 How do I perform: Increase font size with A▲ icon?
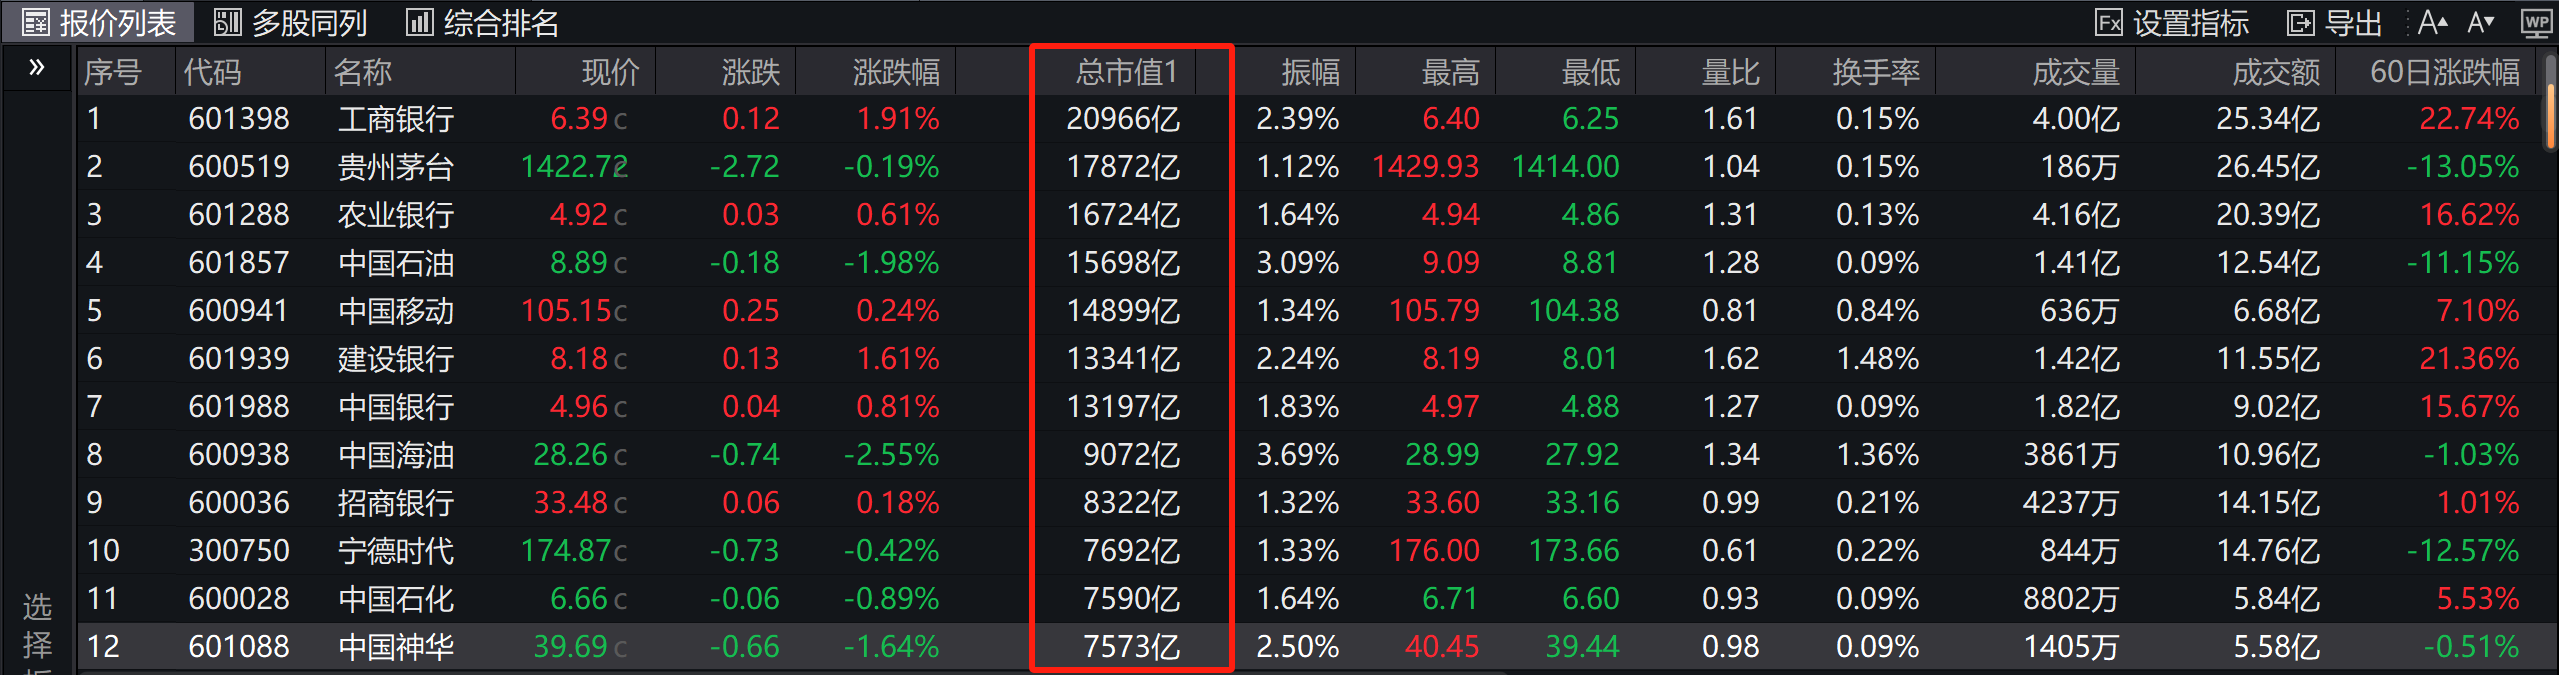tap(2433, 22)
